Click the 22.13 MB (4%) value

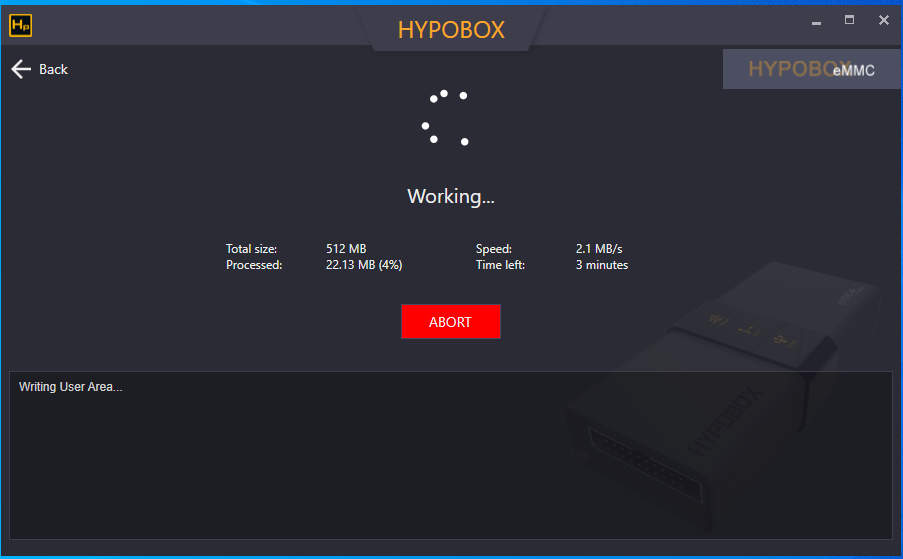click(364, 265)
